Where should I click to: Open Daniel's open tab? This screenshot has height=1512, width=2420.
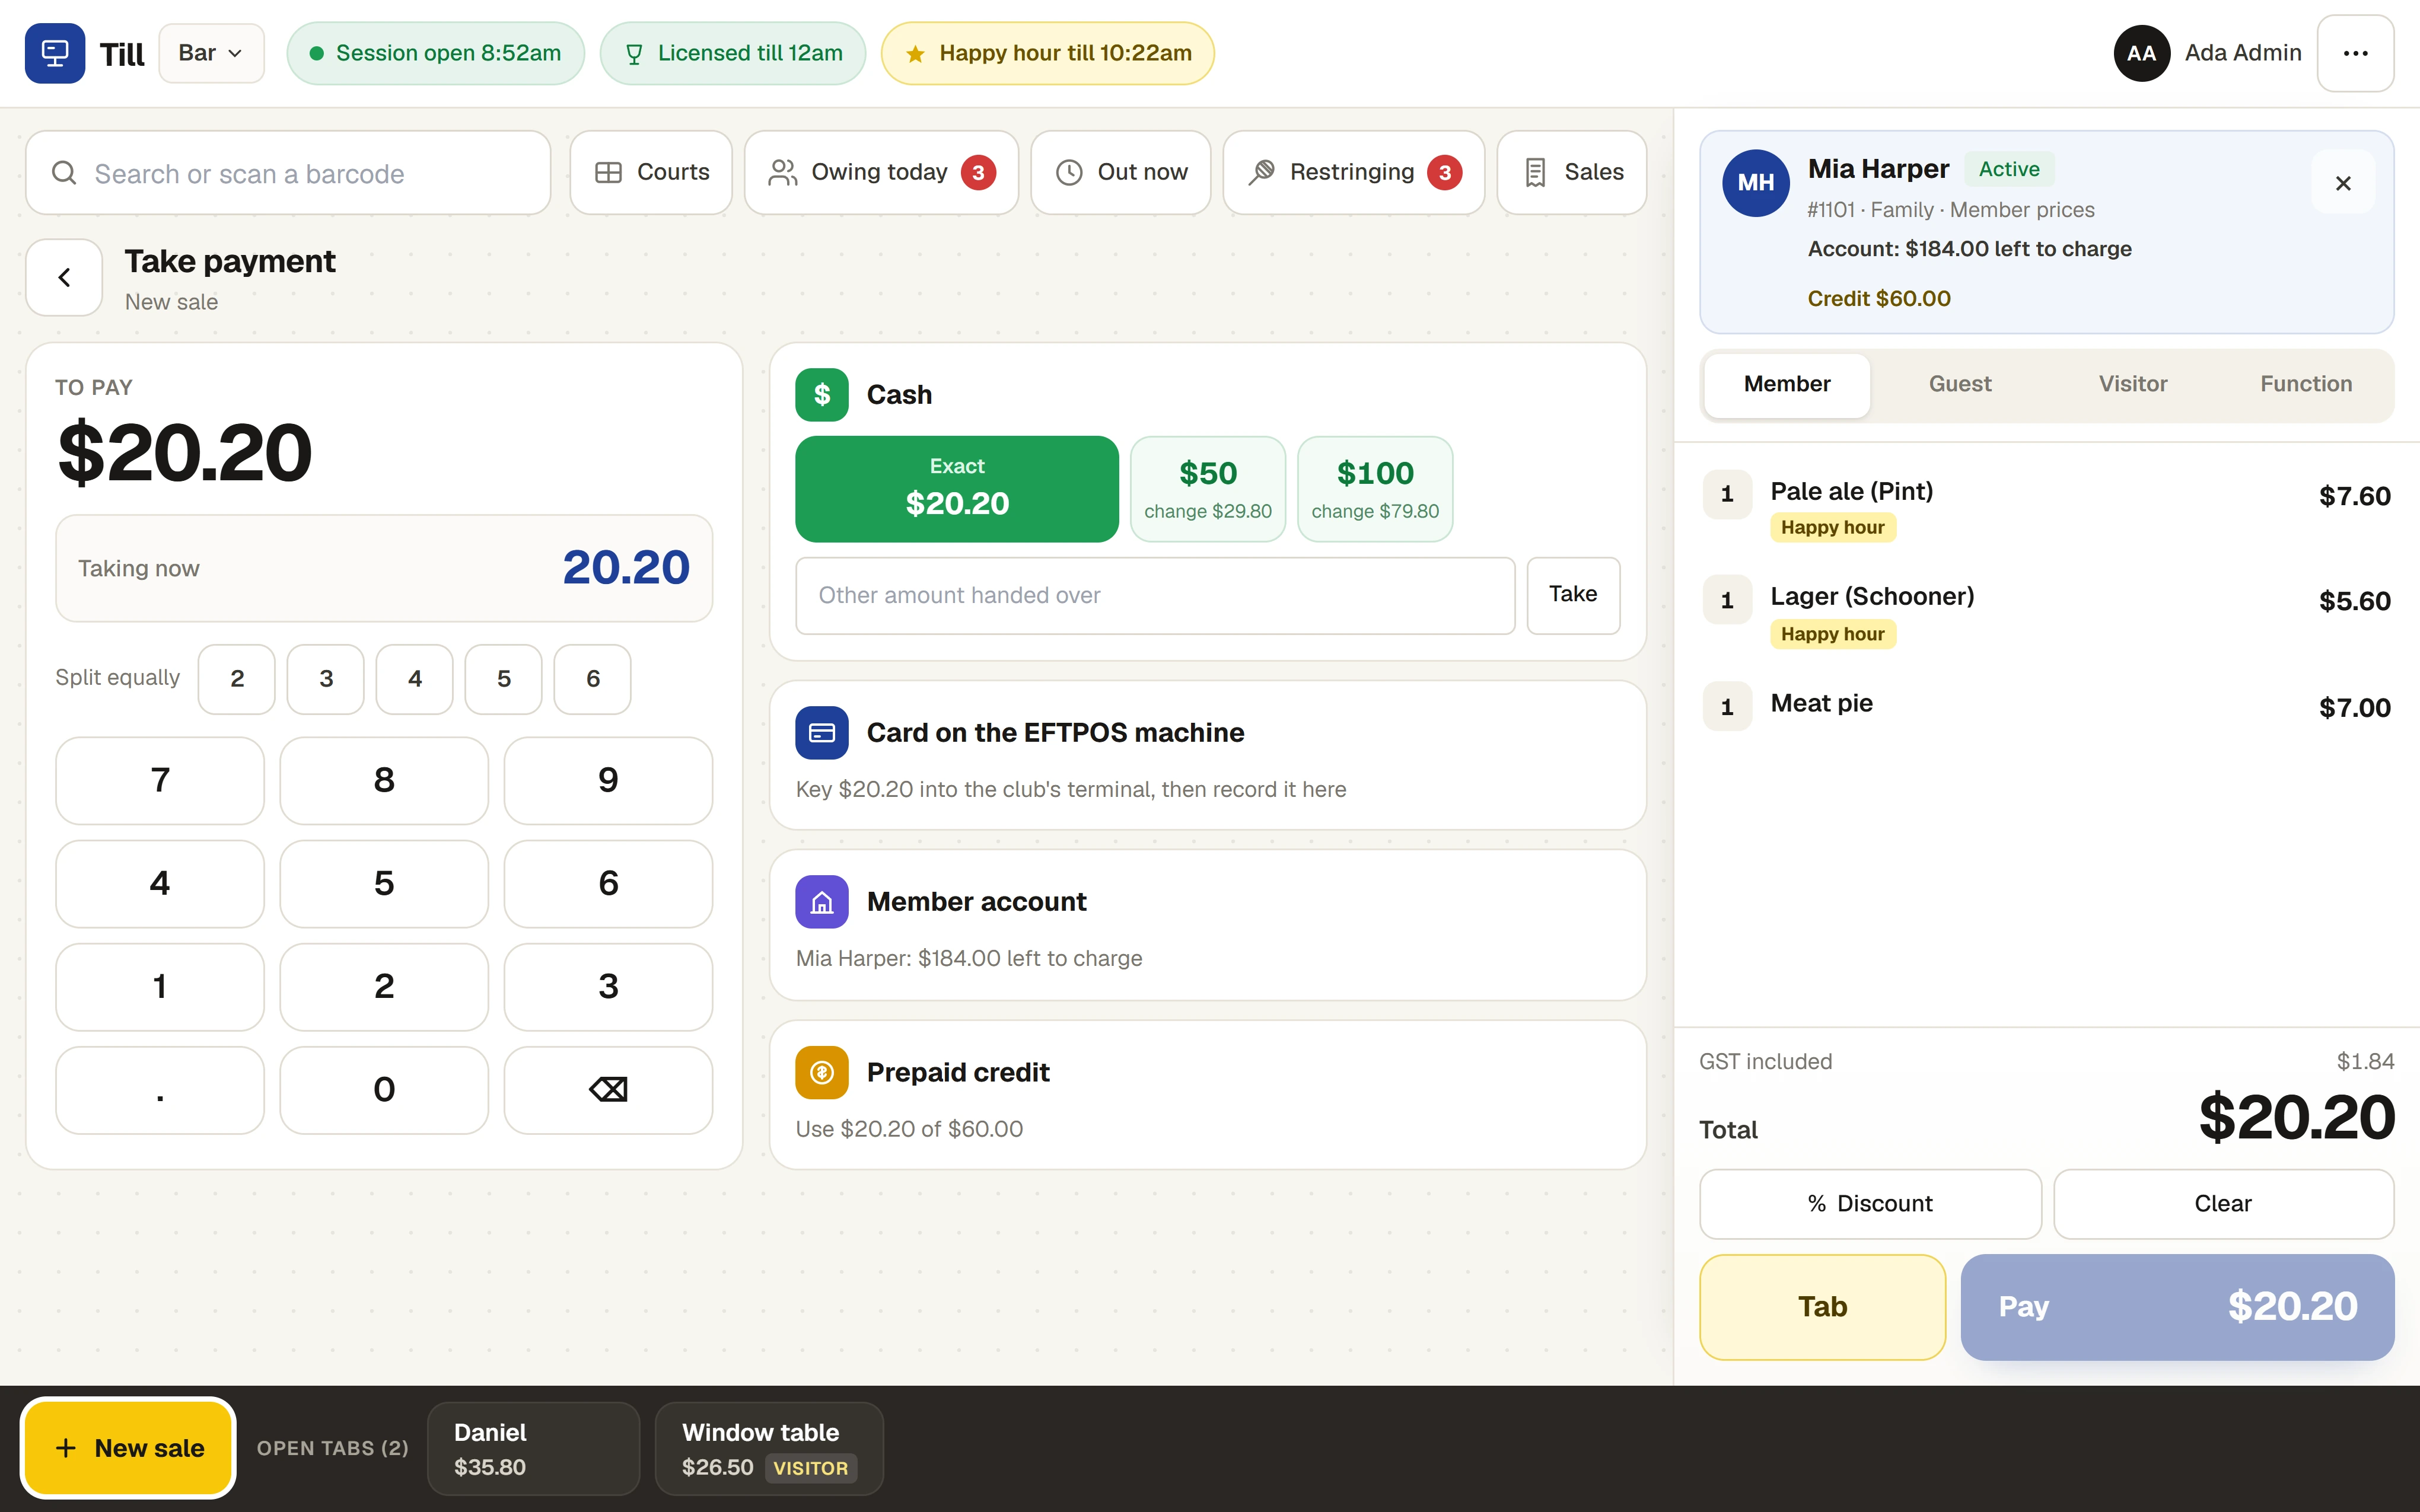tap(533, 1449)
